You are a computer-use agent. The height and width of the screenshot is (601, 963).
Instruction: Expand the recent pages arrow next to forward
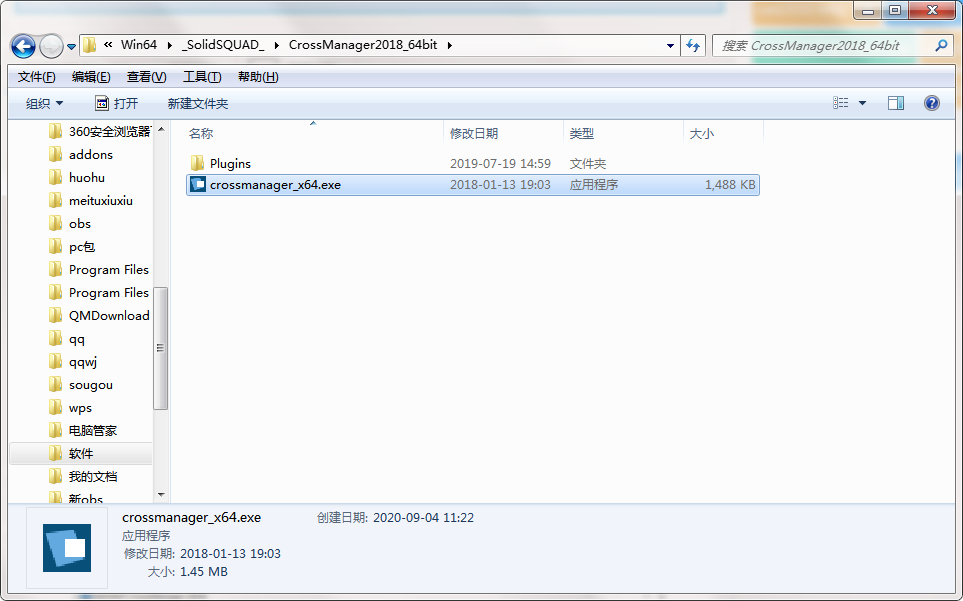click(71, 47)
